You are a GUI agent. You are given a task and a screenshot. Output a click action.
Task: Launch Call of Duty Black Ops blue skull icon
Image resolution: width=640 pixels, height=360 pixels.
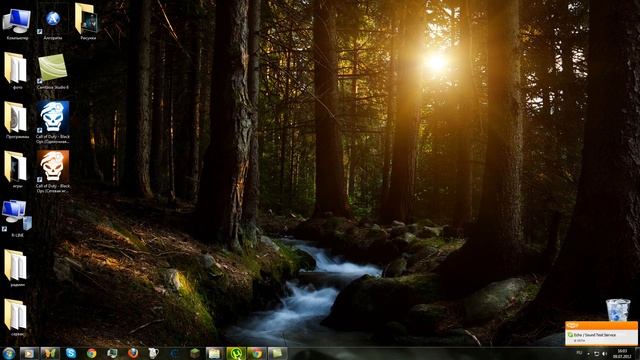[x=53, y=122]
